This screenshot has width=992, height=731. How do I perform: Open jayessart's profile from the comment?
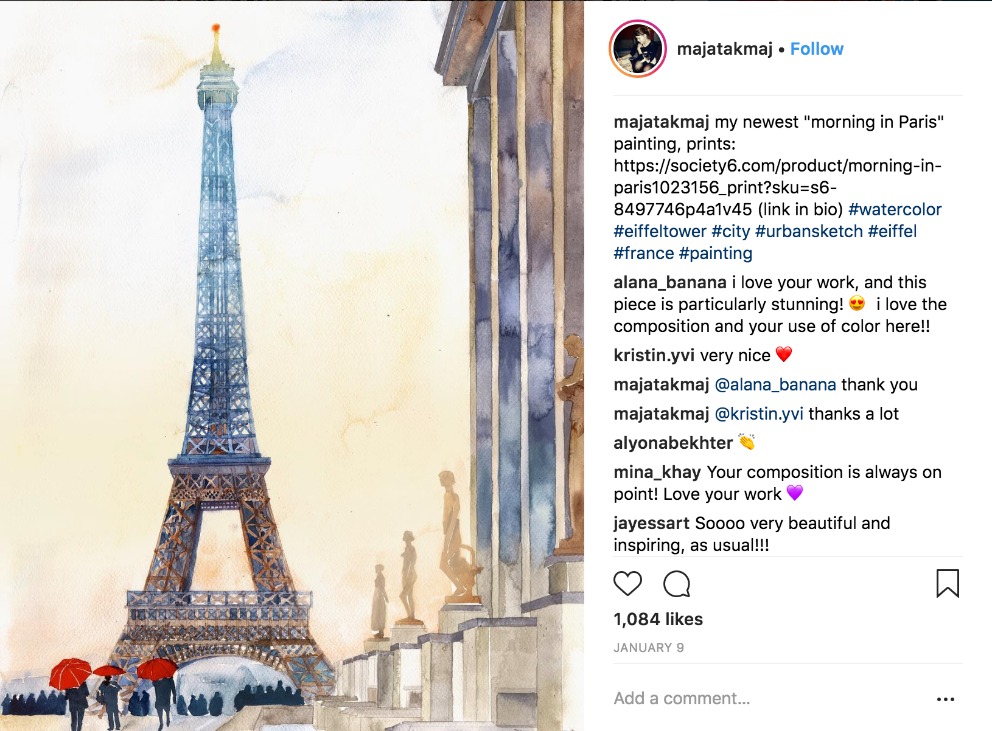coord(651,523)
